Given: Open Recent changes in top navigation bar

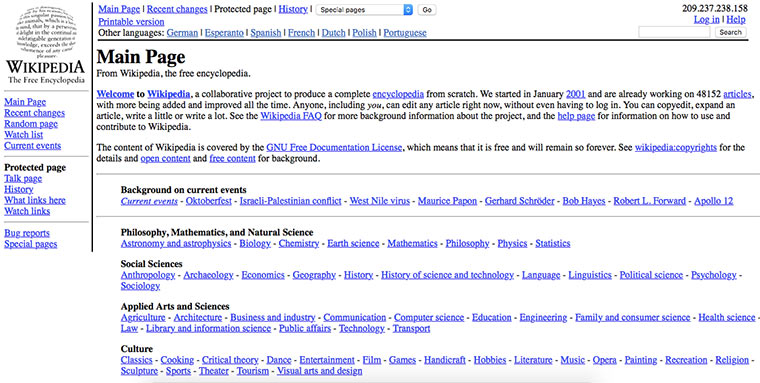Looking at the screenshot, I should [x=177, y=9].
